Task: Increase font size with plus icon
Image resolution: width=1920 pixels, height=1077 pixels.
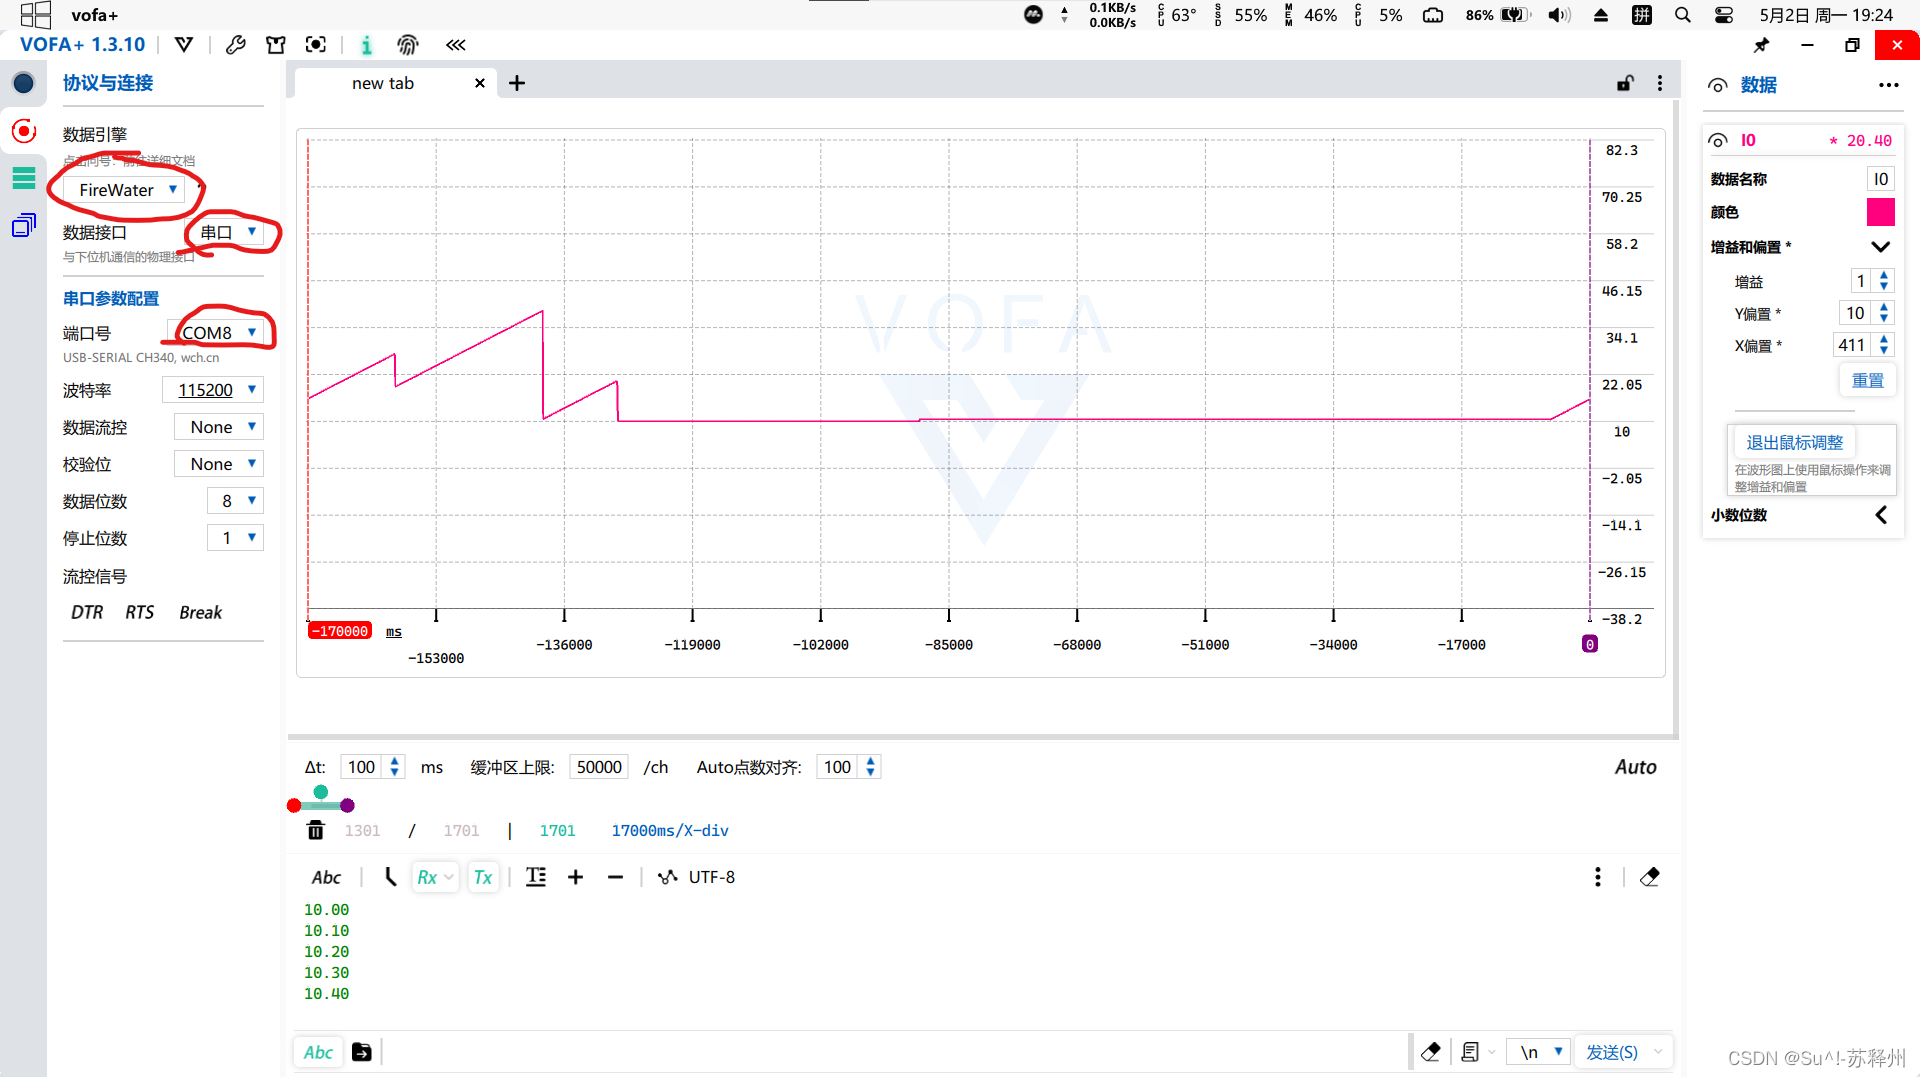Action: pos(575,877)
